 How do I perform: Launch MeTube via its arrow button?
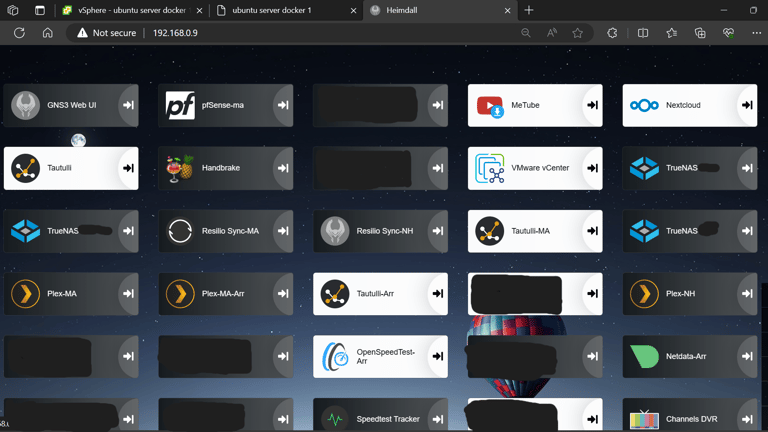click(593, 105)
